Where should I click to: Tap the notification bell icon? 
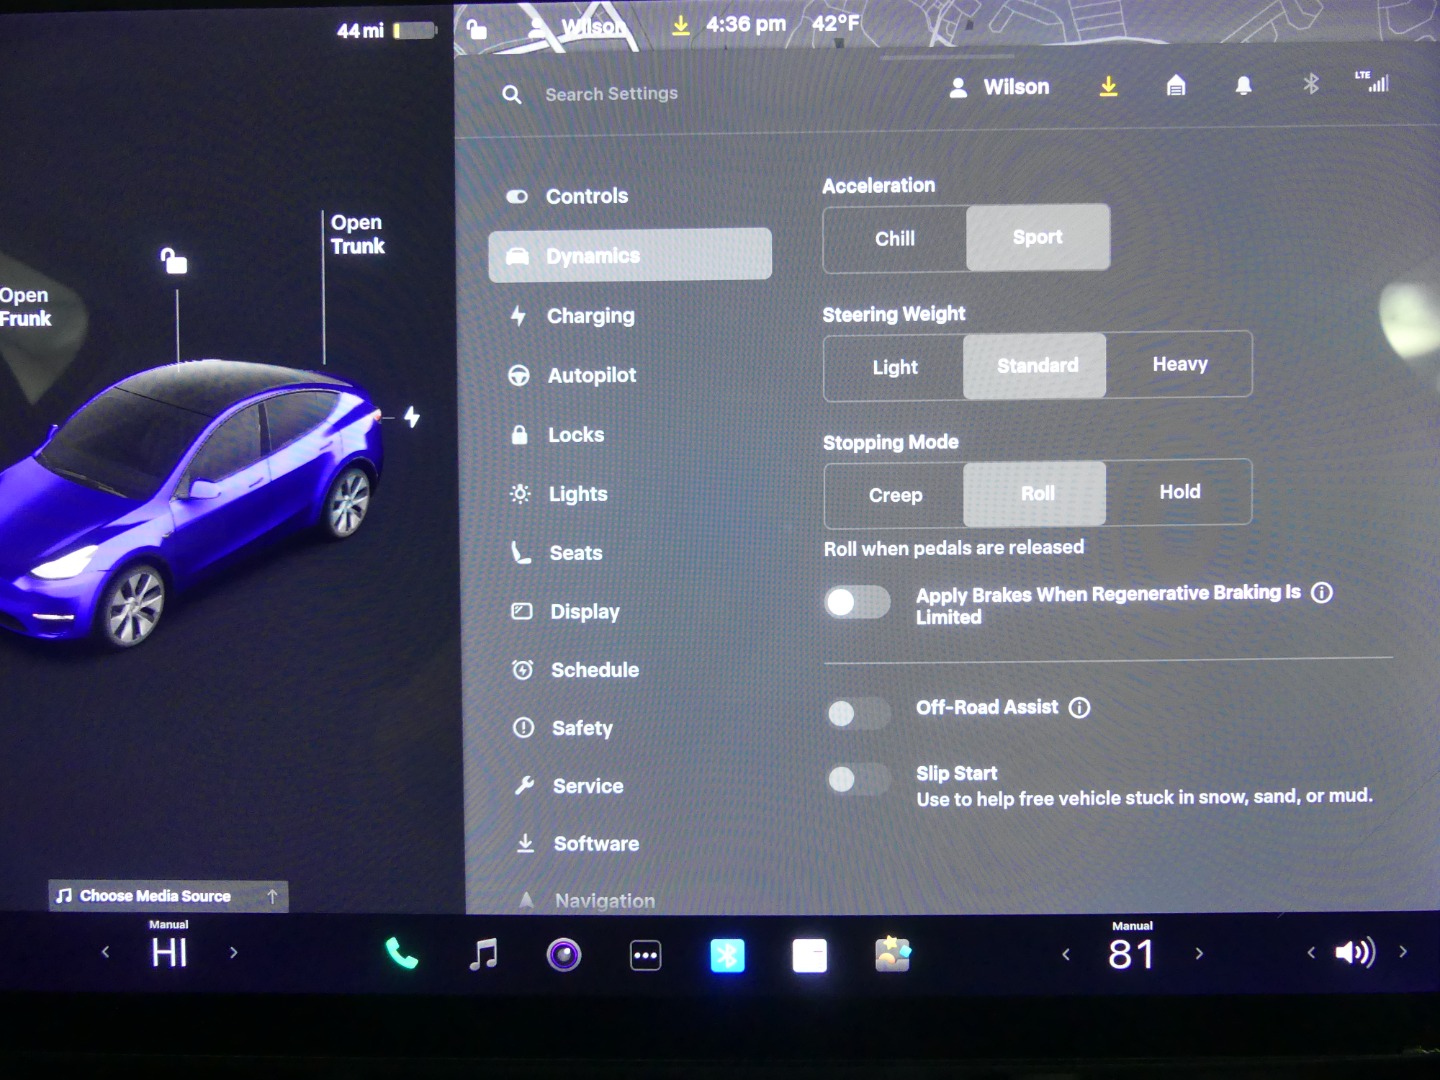tap(1243, 87)
